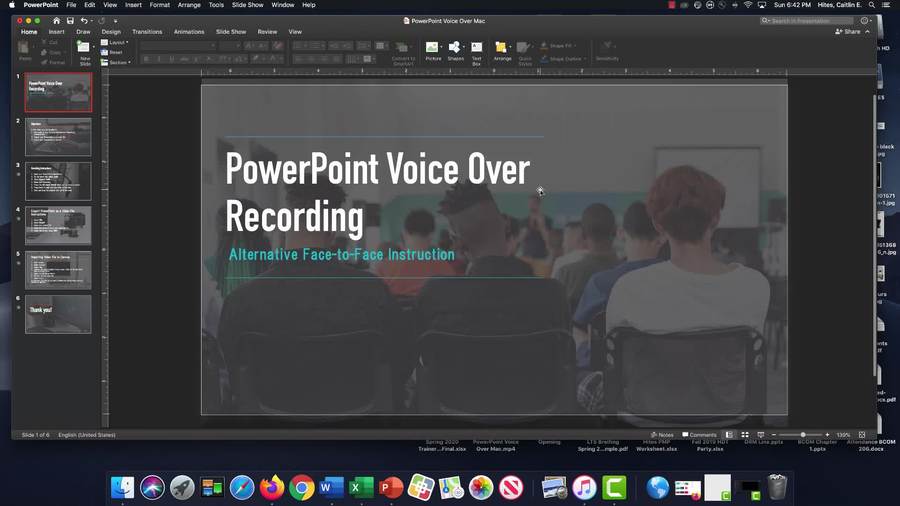Switch to the Design ribbon tab
This screenshot has height=506, width=900.
pos(111,32)
